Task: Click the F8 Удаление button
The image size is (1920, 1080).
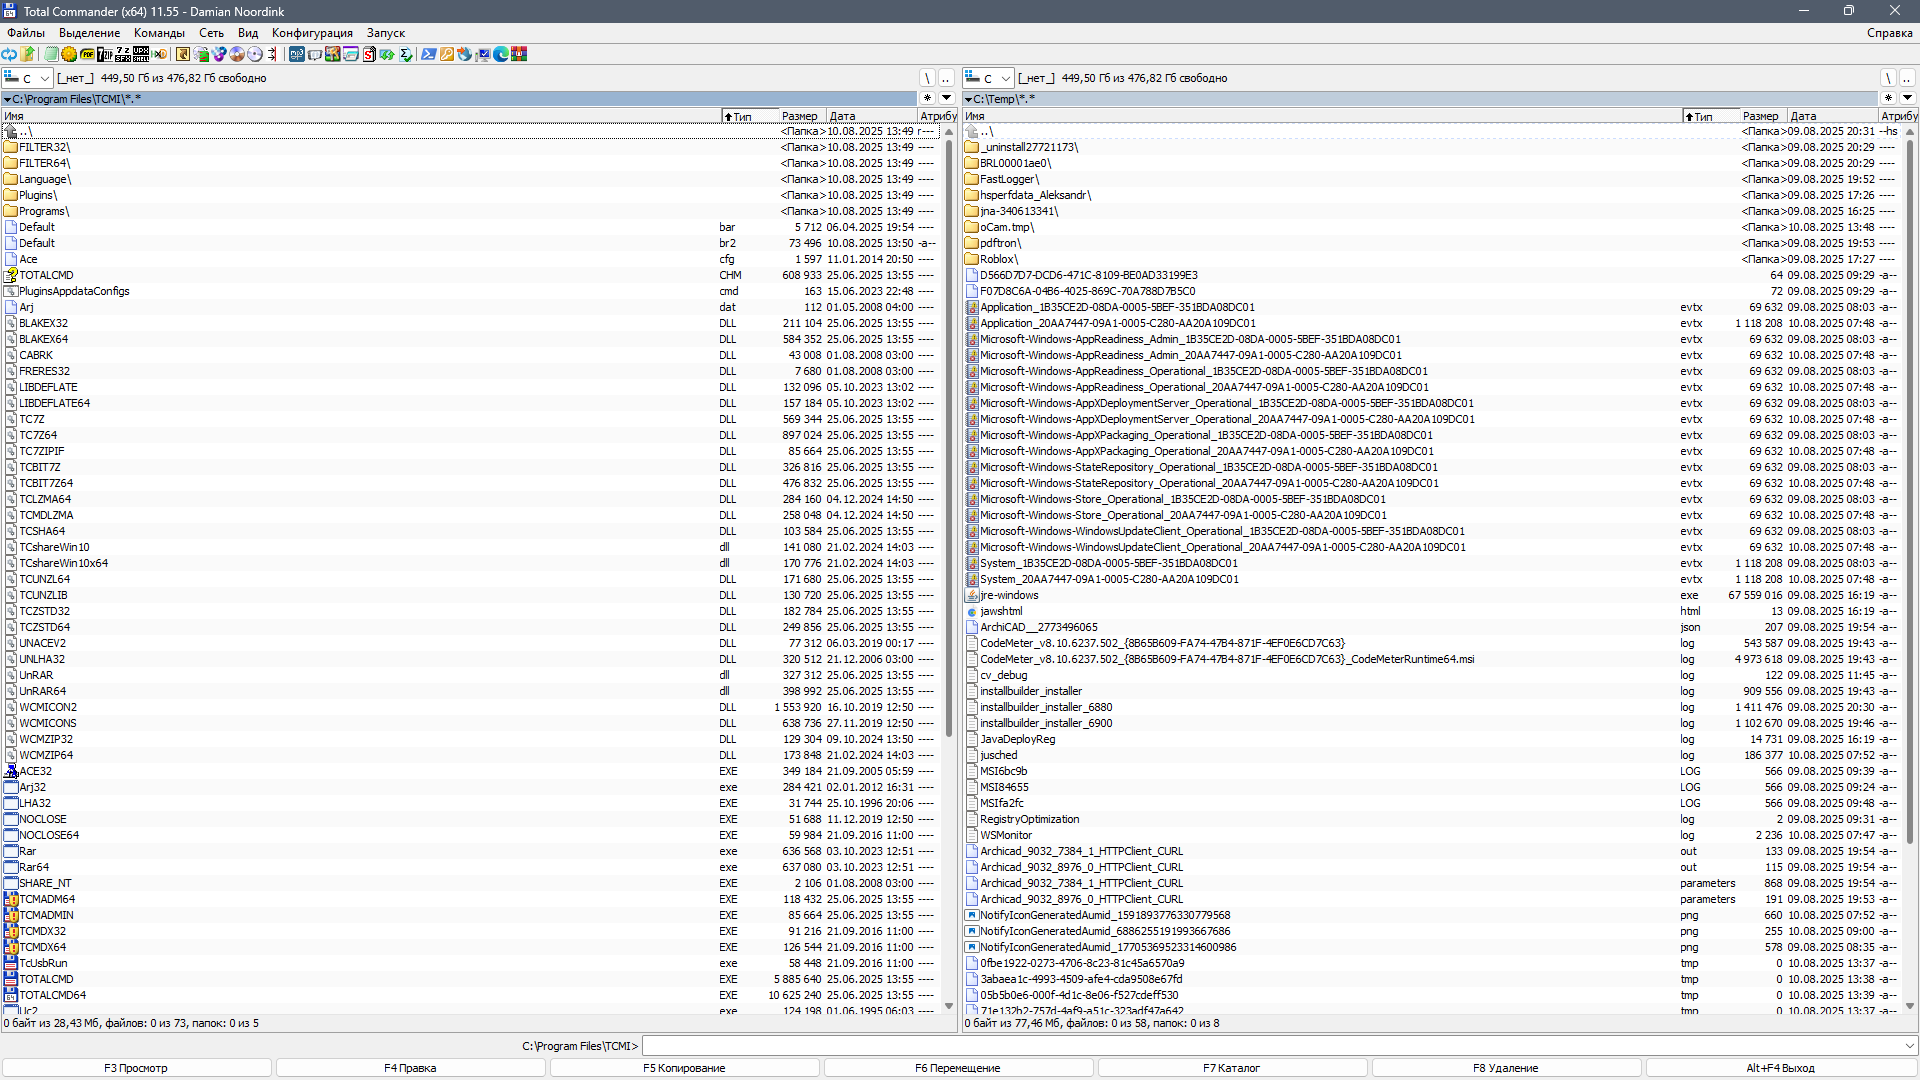Action: click(x=1506, y=1068)
